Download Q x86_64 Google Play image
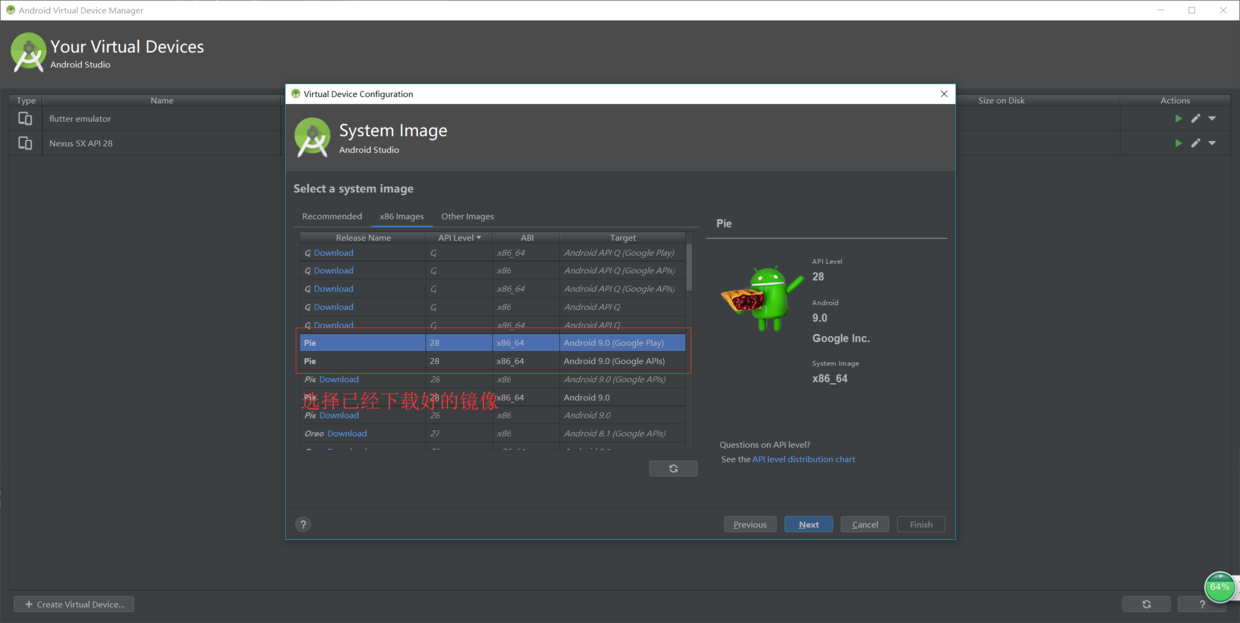 pyautogui.click(x=333, y=253)
